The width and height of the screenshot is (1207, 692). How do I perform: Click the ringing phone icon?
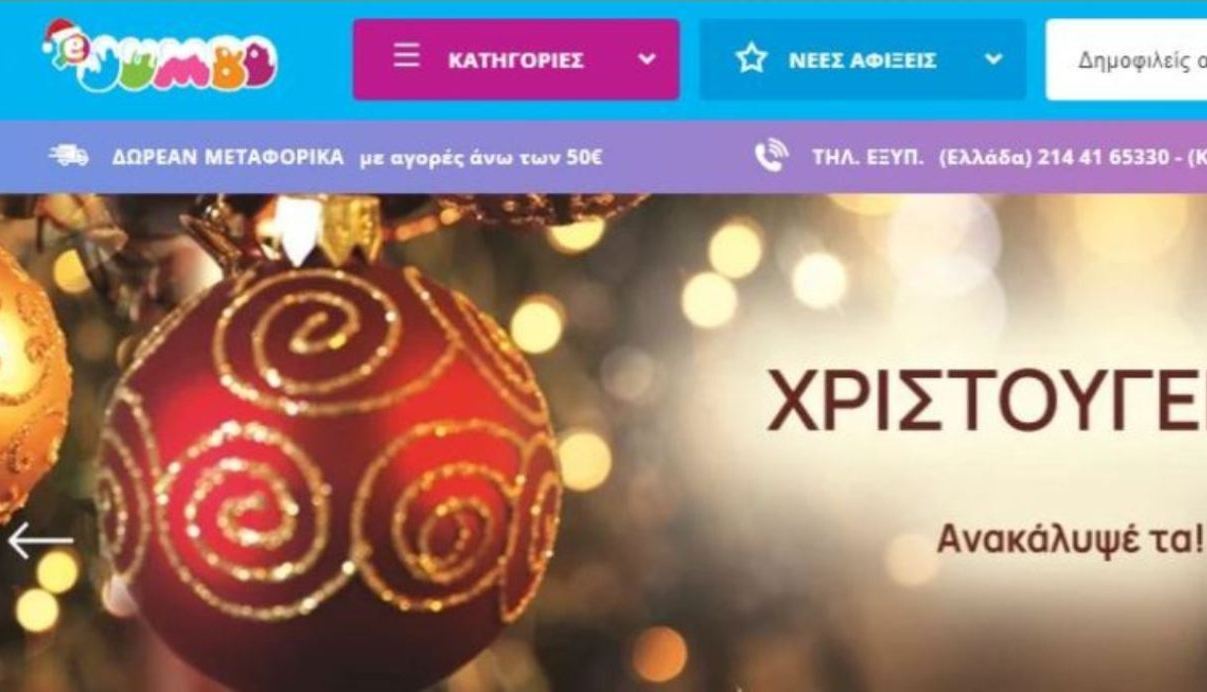click(x=771, y=156)
